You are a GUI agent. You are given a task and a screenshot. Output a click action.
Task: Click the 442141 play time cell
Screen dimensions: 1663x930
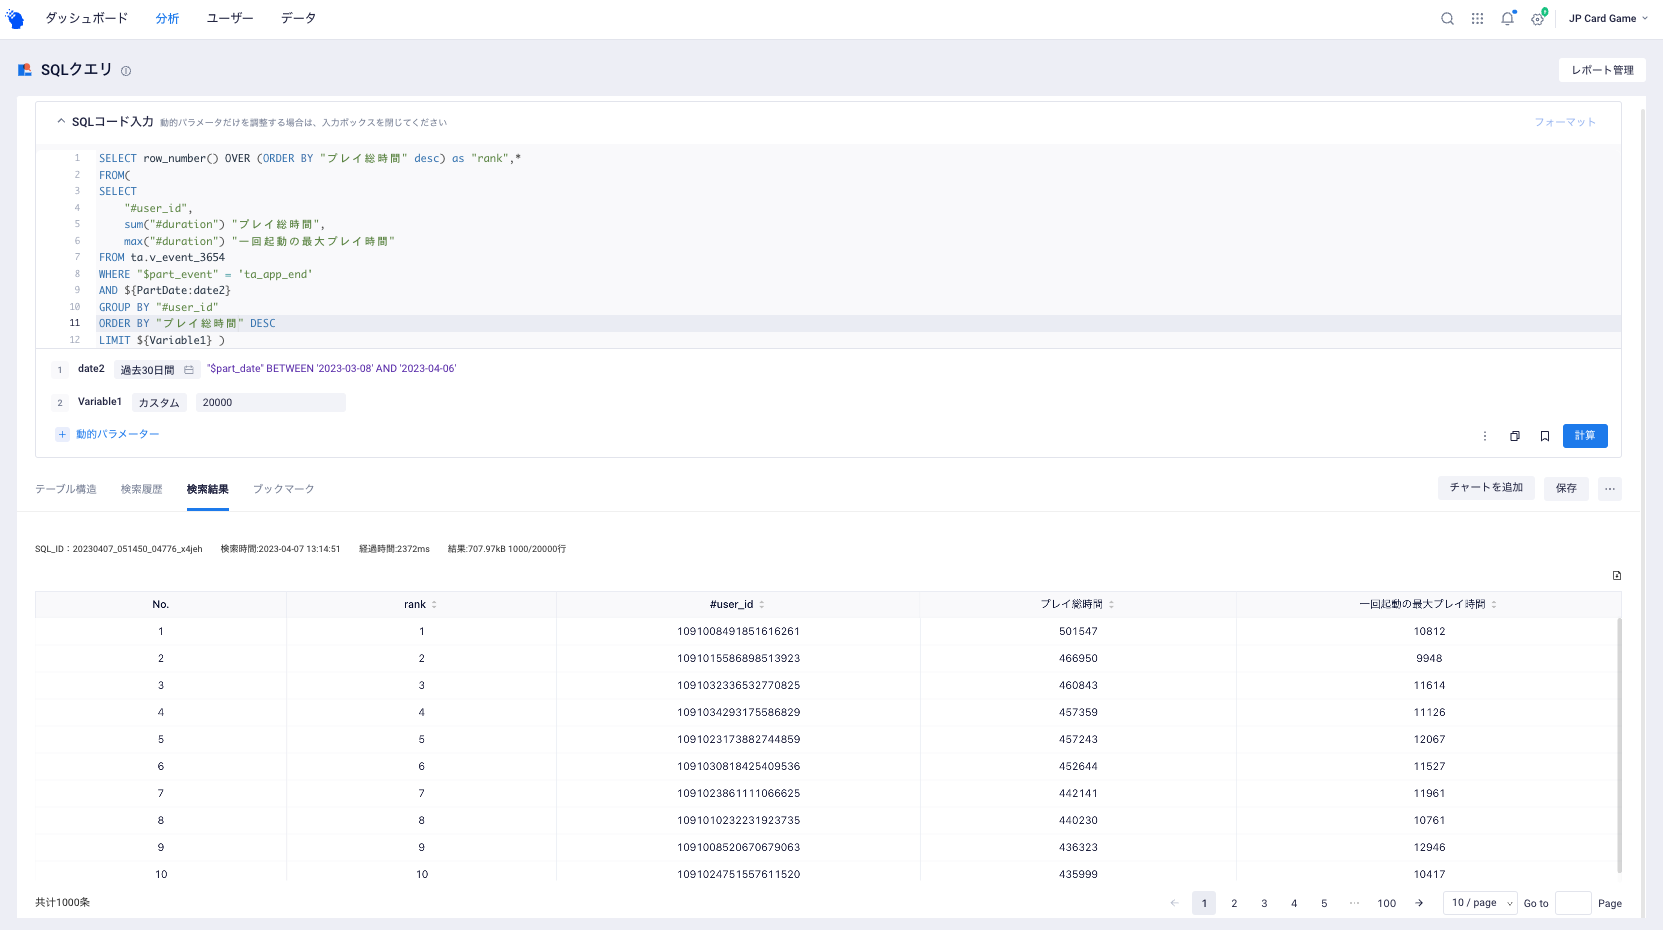click(1078, 793)
